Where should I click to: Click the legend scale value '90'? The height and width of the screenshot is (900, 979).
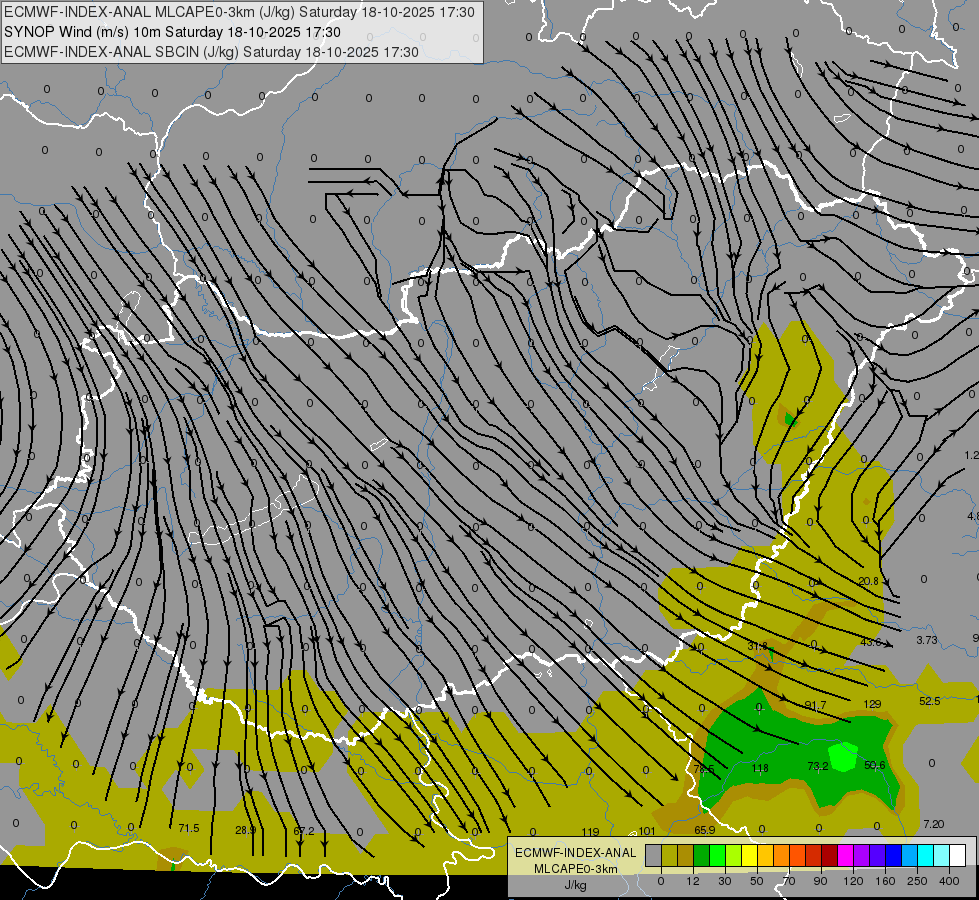820,881
